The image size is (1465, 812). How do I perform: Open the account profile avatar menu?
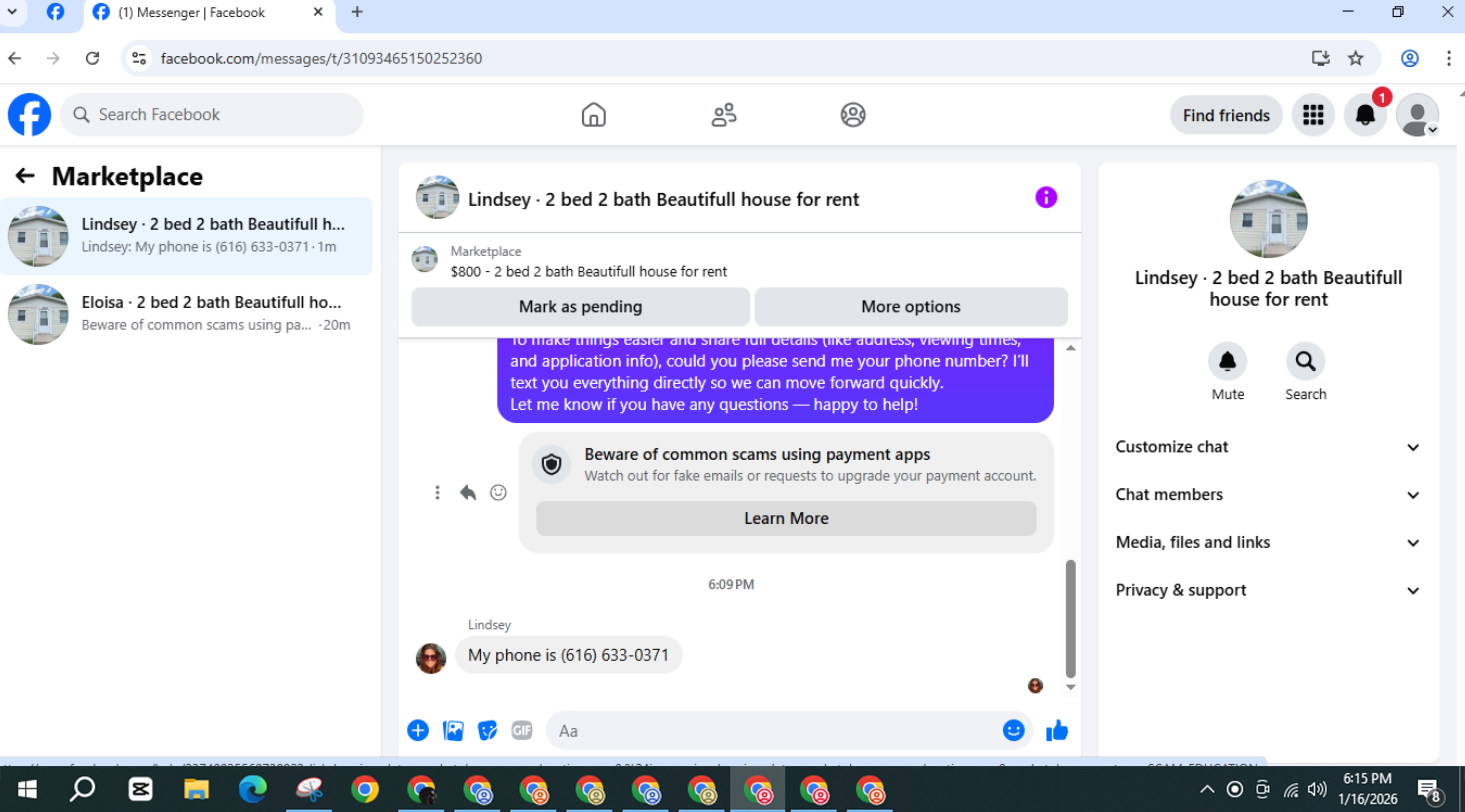coord(1417,115)
